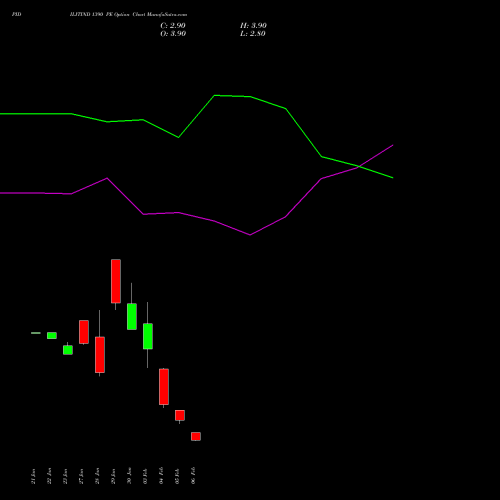Select the last red candle on 06 Feb

(196, 436)
